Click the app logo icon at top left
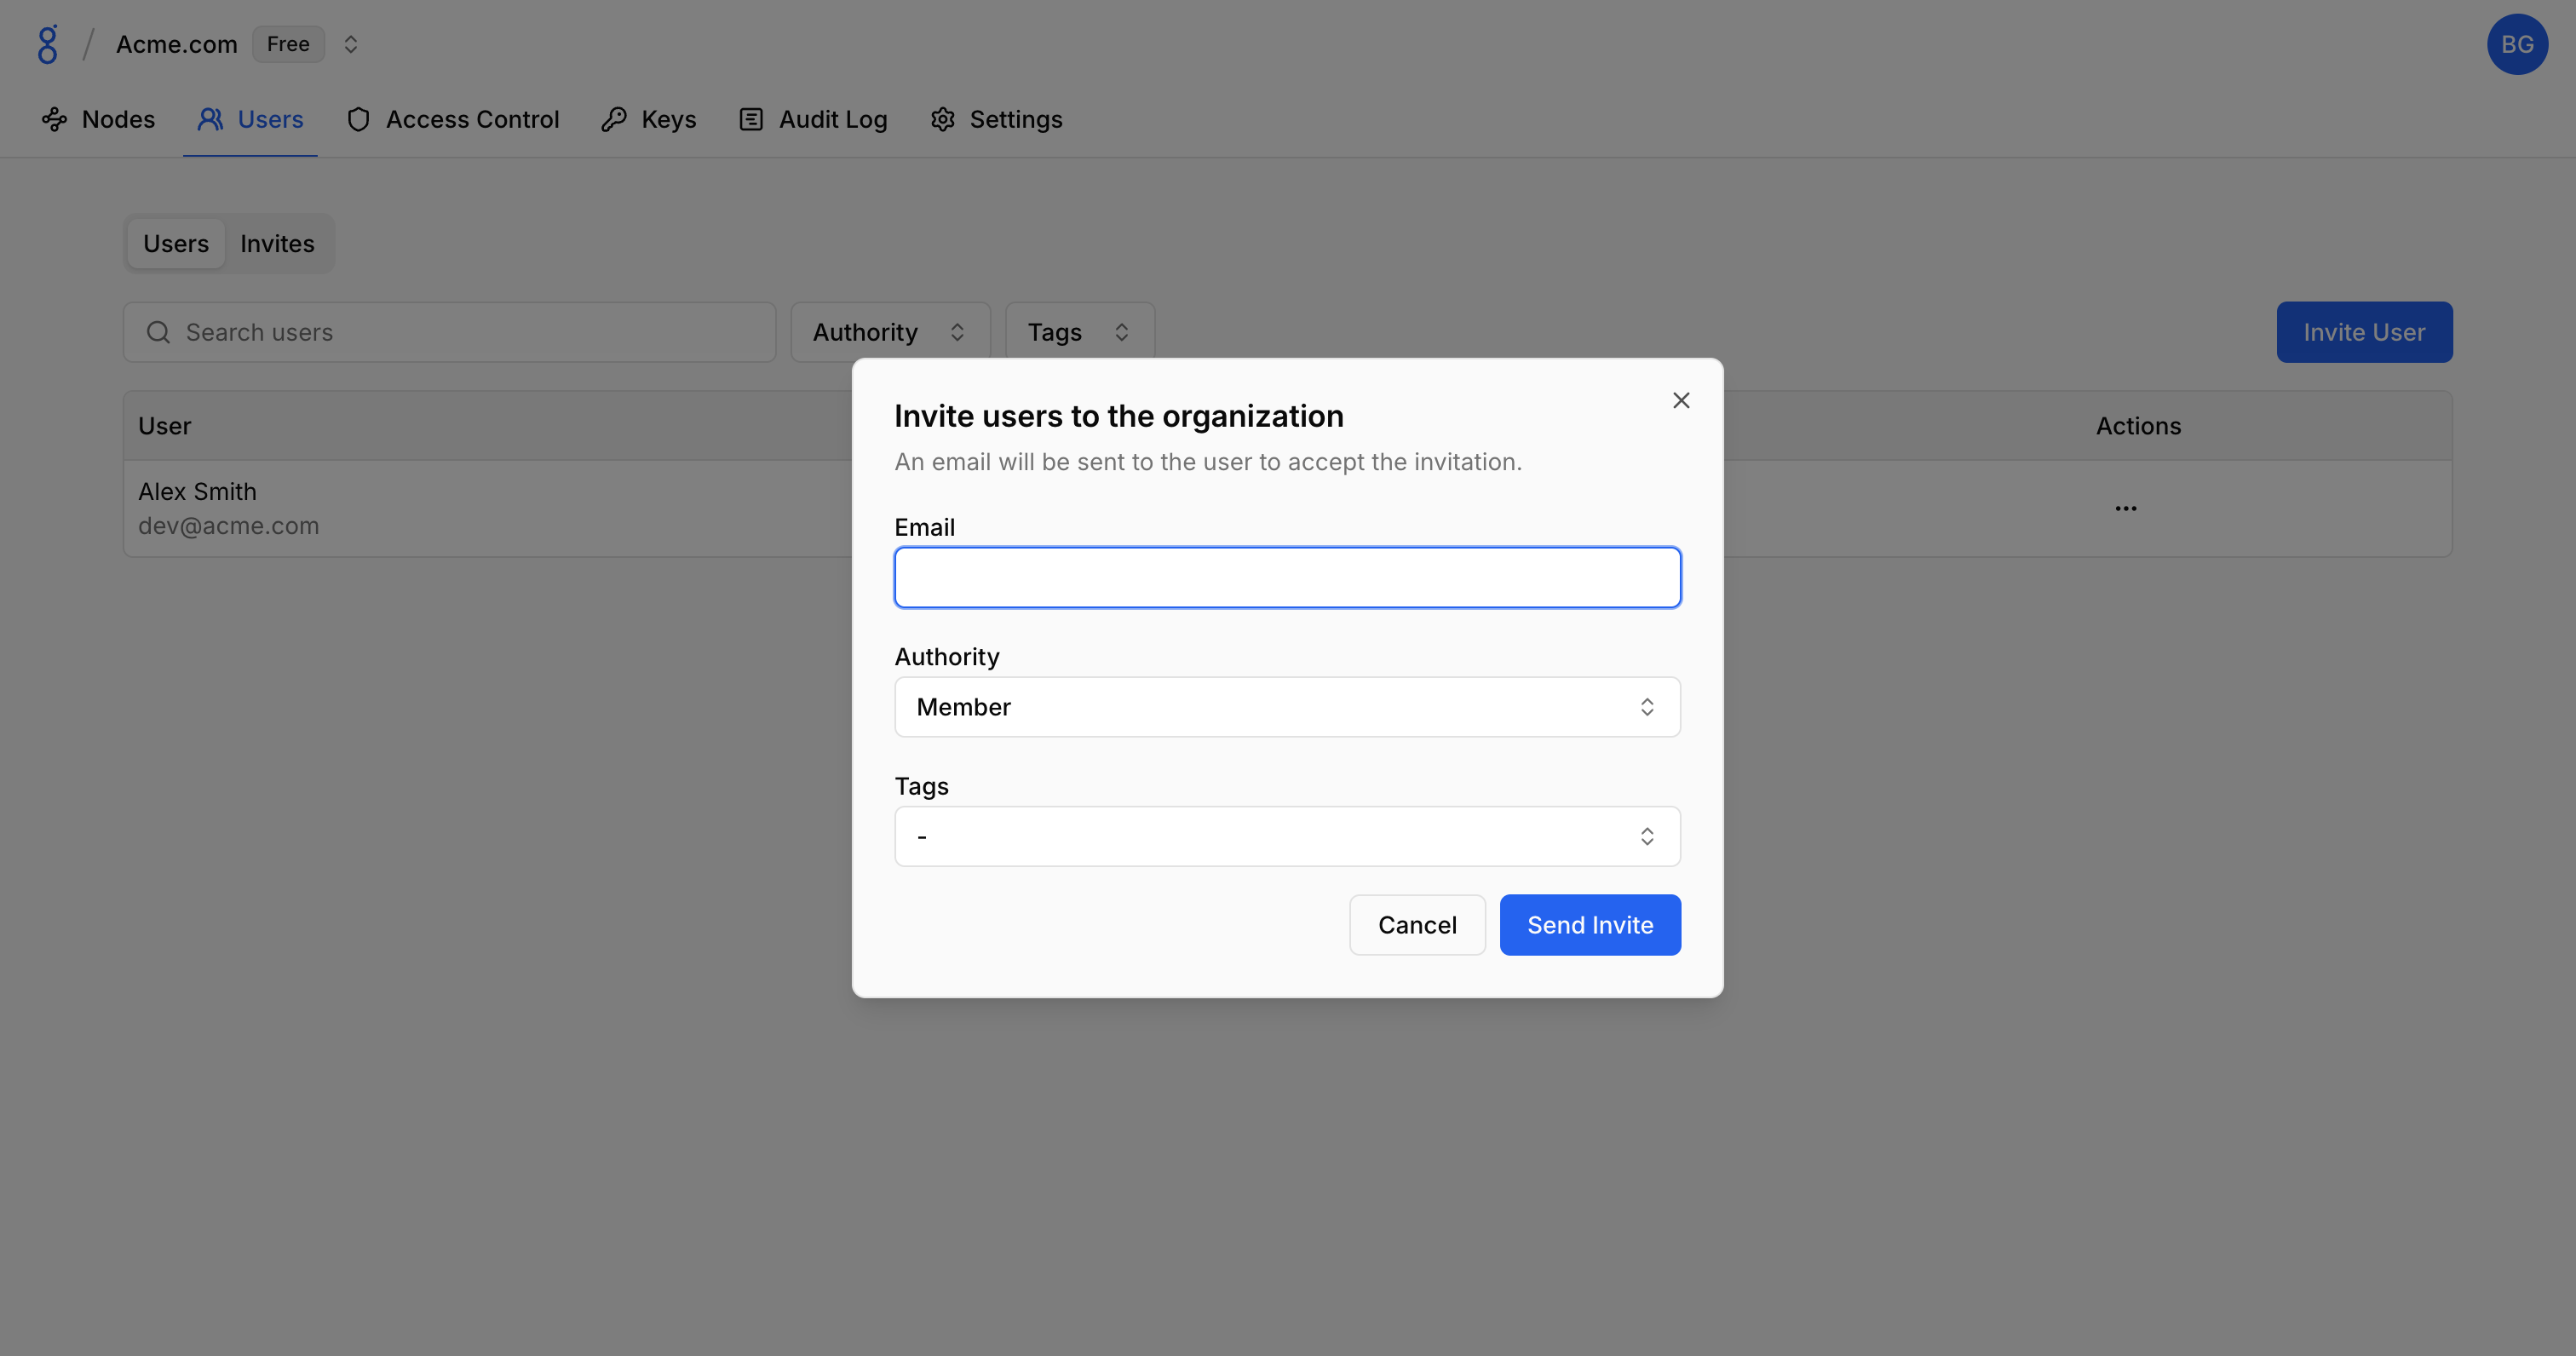2576x1356 pixels. tap(47, 44)
